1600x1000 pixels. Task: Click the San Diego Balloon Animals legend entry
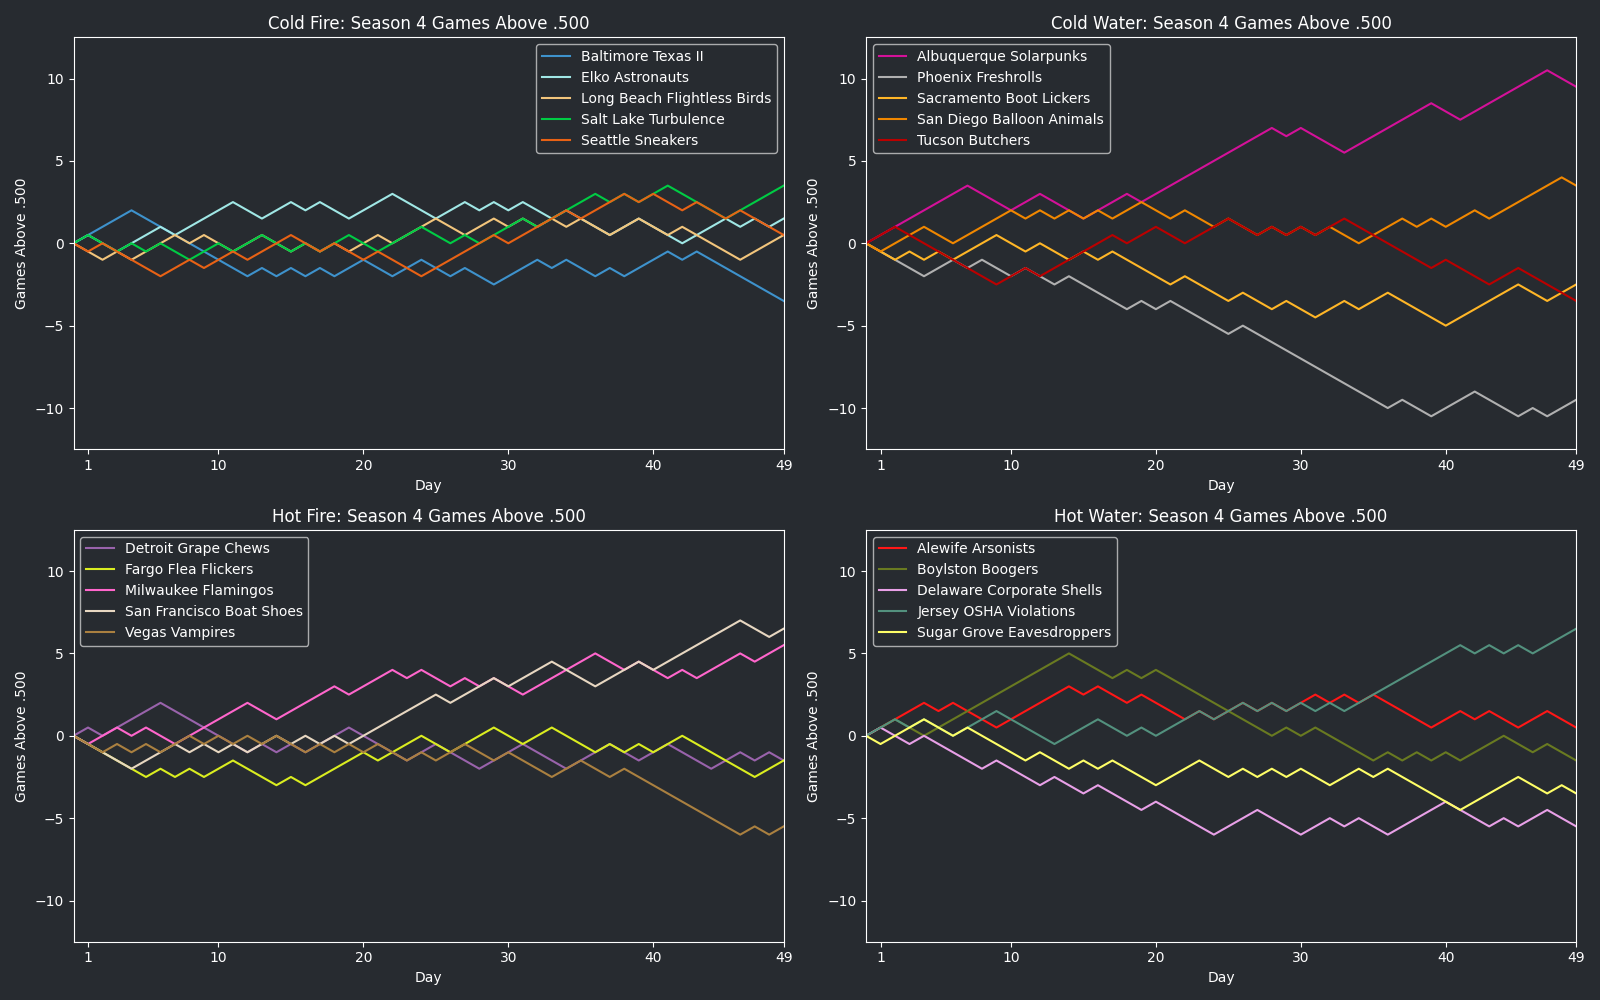pos(1009,119)
